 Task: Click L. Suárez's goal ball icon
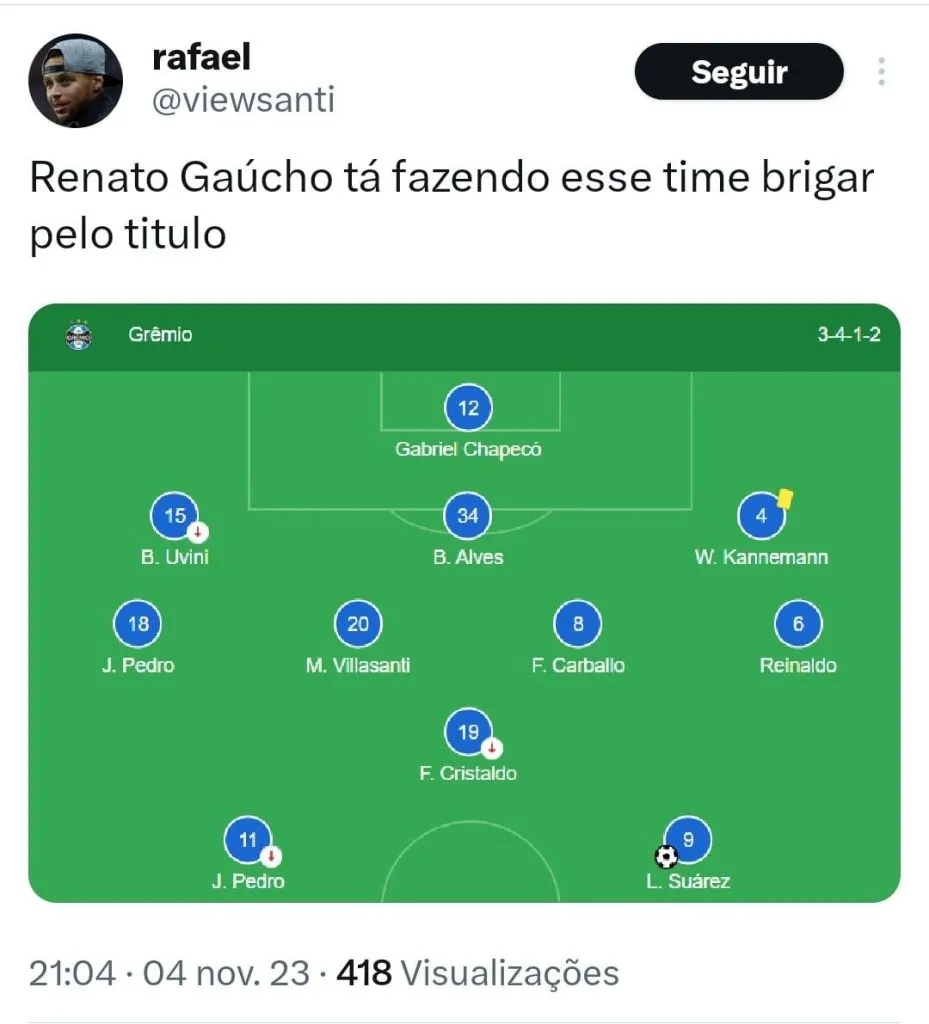pyautogui.click(x=666, y=856)
